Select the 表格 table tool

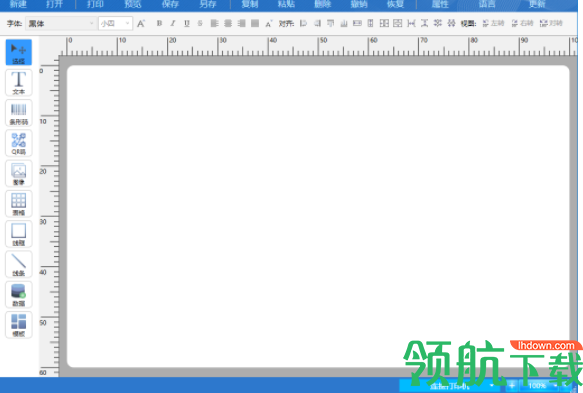19,204
